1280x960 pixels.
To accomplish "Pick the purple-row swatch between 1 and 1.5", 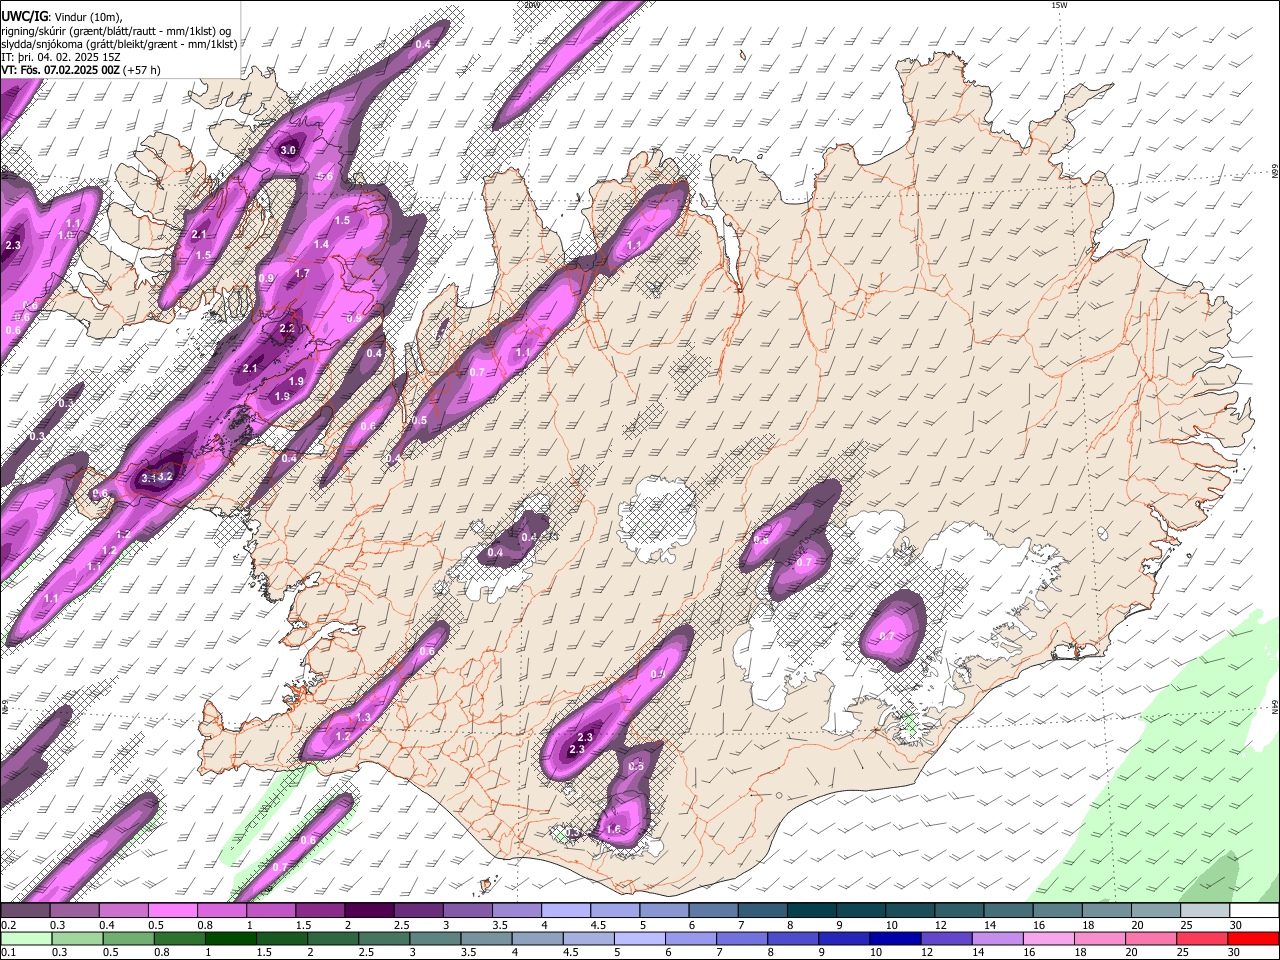I will [271, 911].
